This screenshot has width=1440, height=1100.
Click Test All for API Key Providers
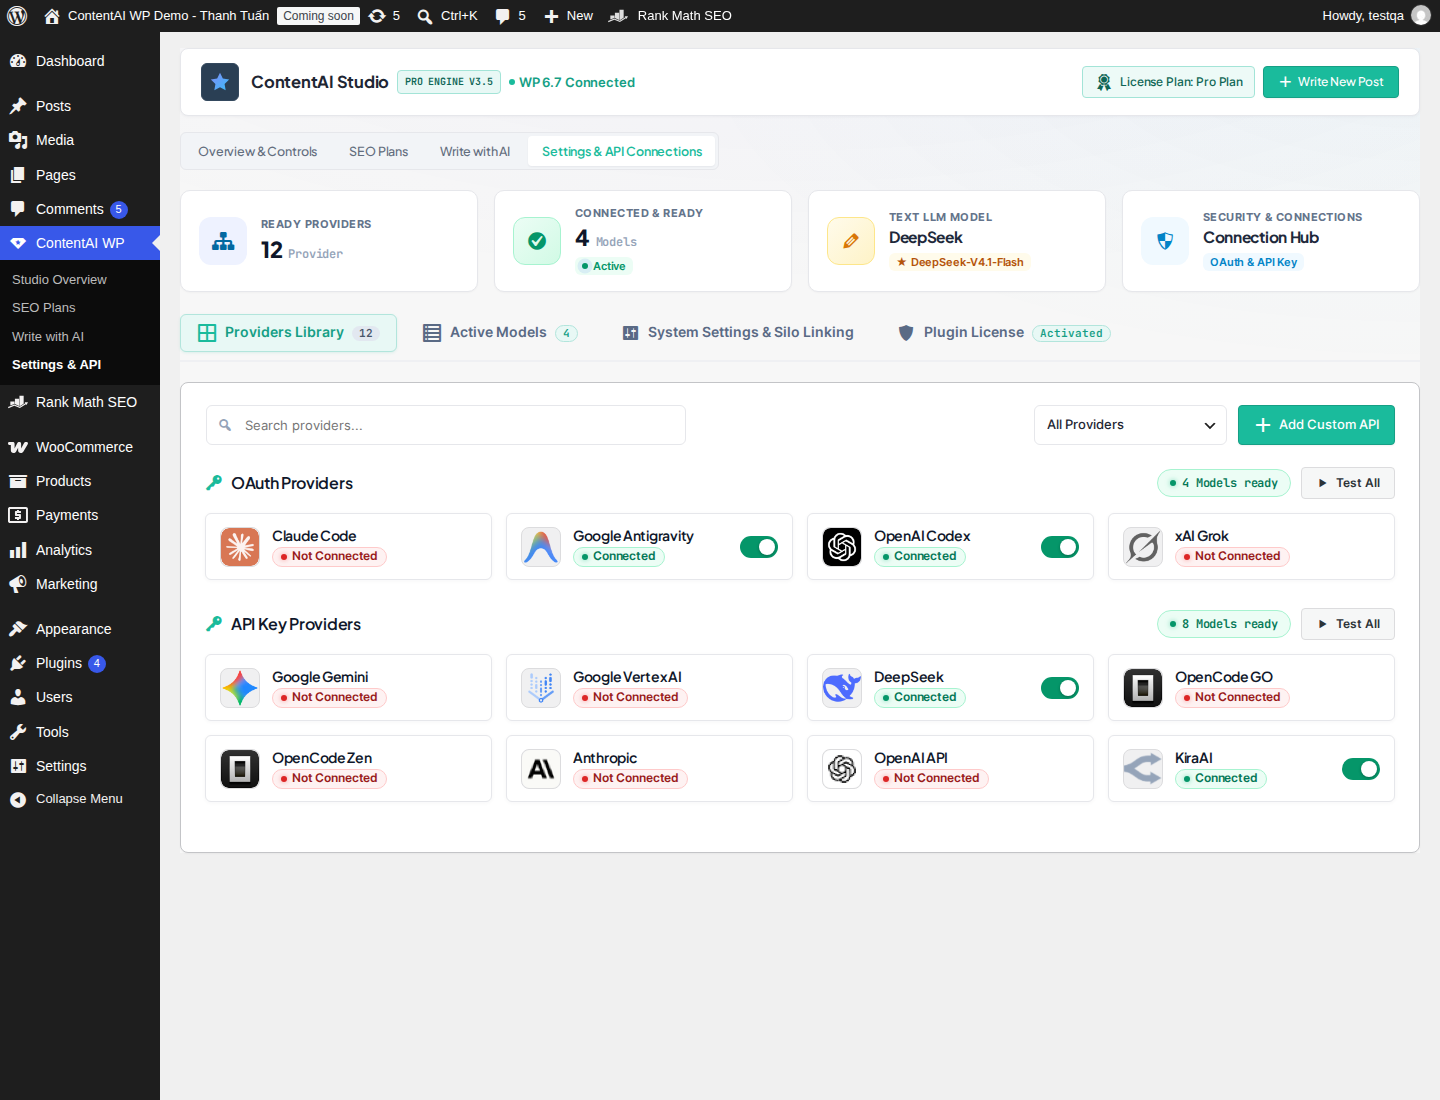[1348, 624]
